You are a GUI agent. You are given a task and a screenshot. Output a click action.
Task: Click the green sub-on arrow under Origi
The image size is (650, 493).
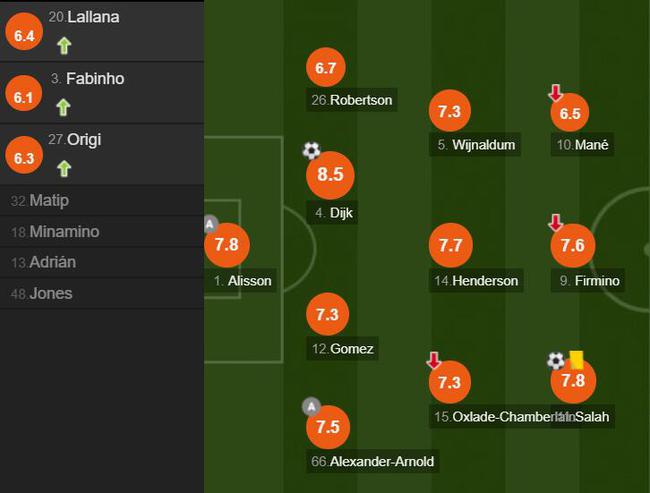pyautogui.click(x=64, y=169)
